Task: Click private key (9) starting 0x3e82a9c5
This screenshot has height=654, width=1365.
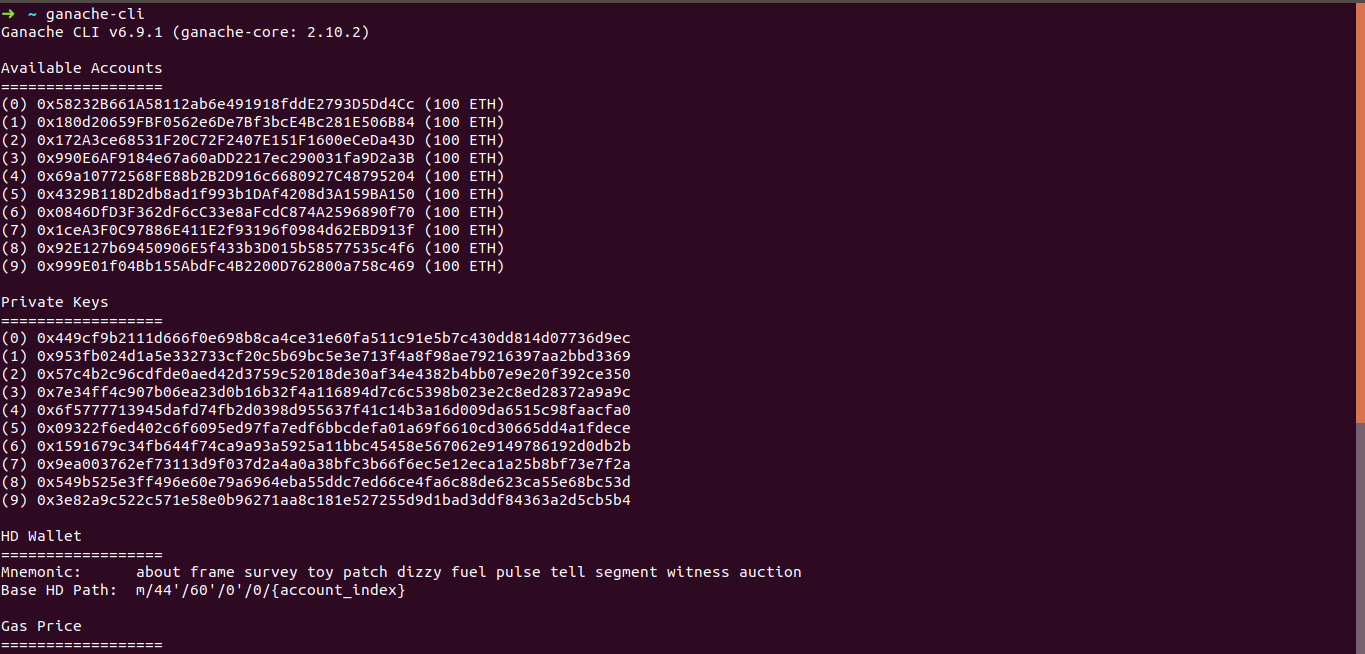Action: 333,500
